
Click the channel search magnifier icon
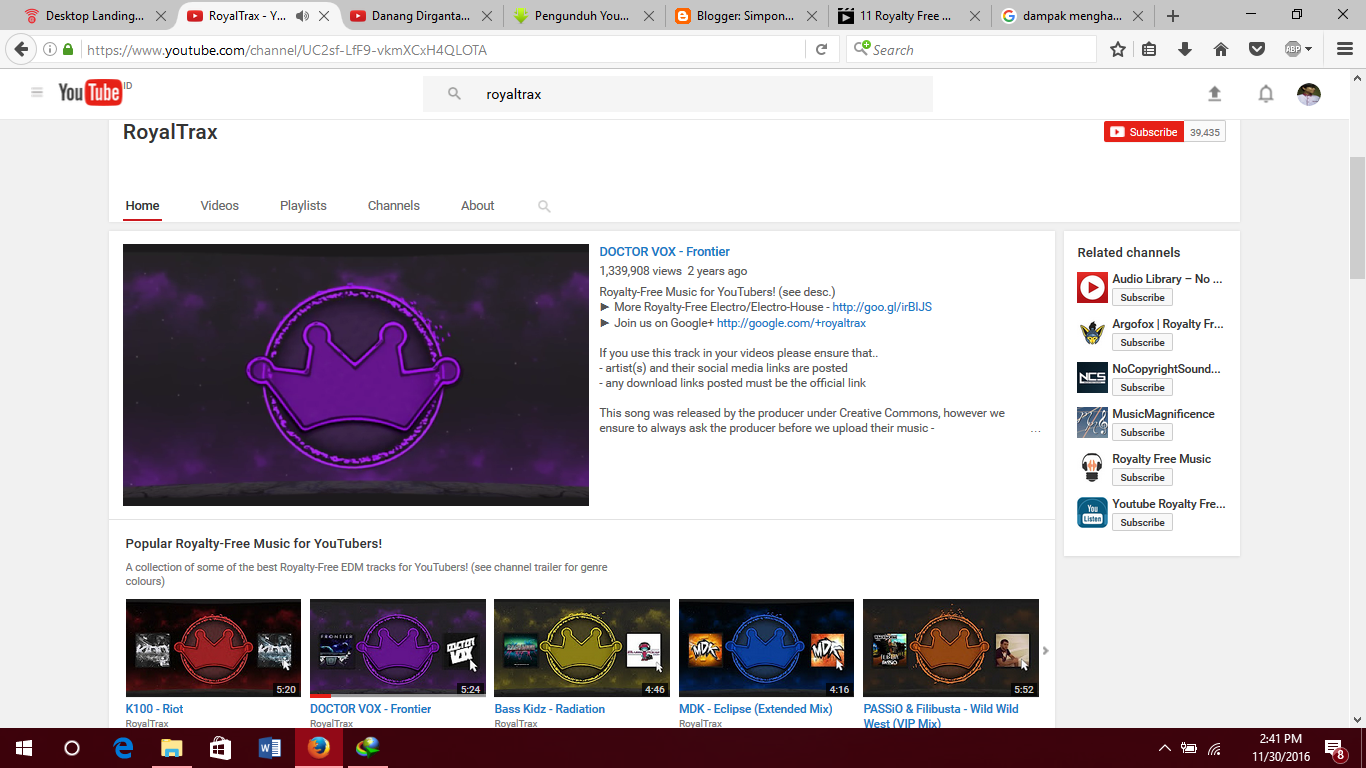coord(544,206)
